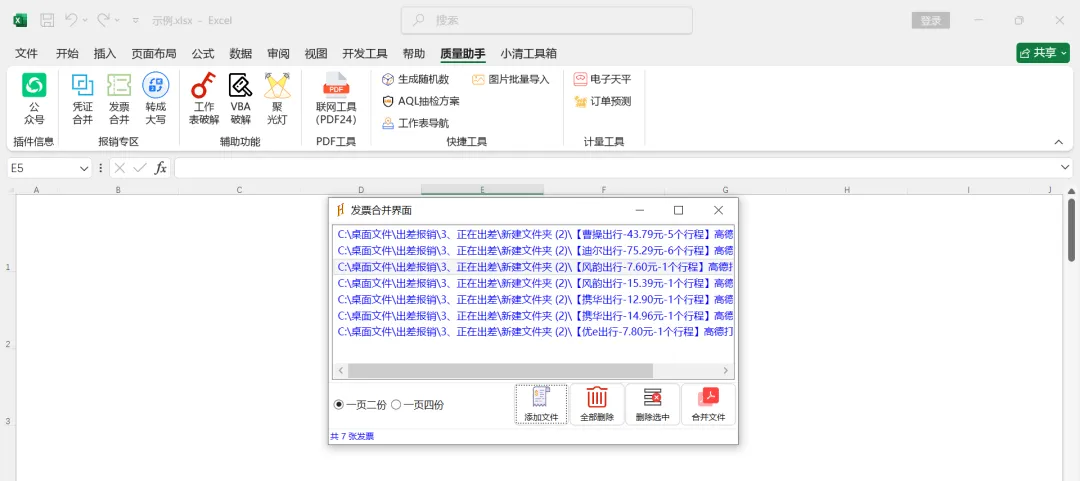Open 工作表导航
Viewport: 1080px width, 481px height.
point(415,123)
